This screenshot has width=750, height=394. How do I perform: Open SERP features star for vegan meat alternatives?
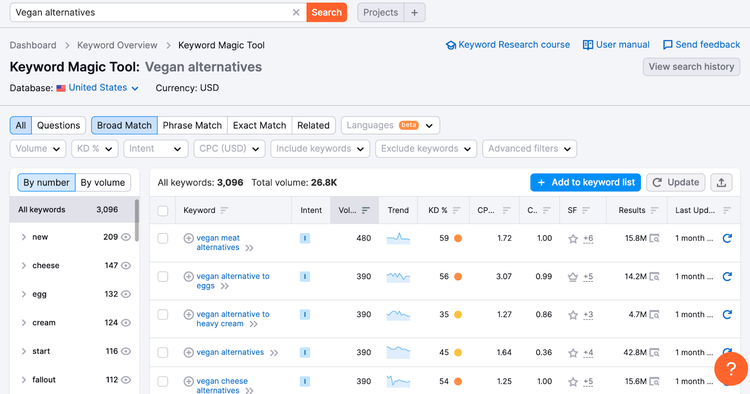[x=573, y=239]
